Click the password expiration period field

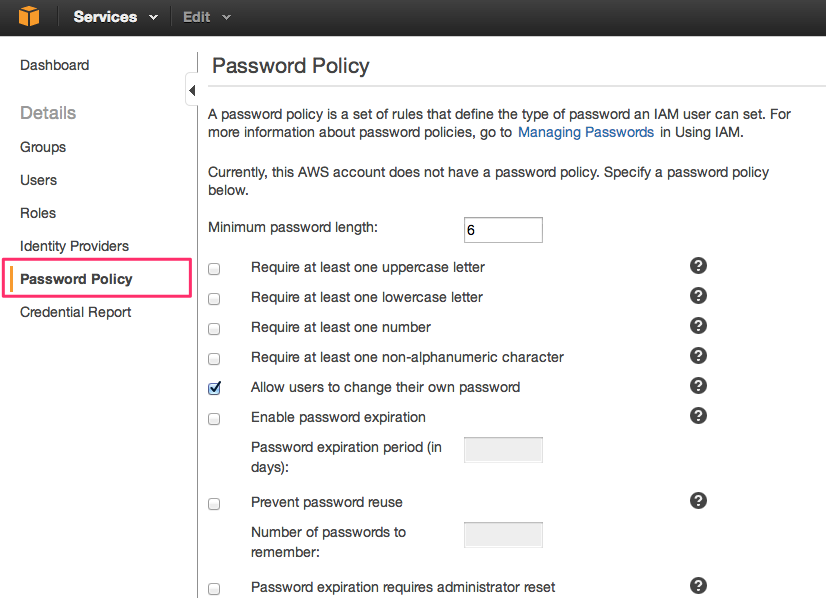tap(503, 449)
